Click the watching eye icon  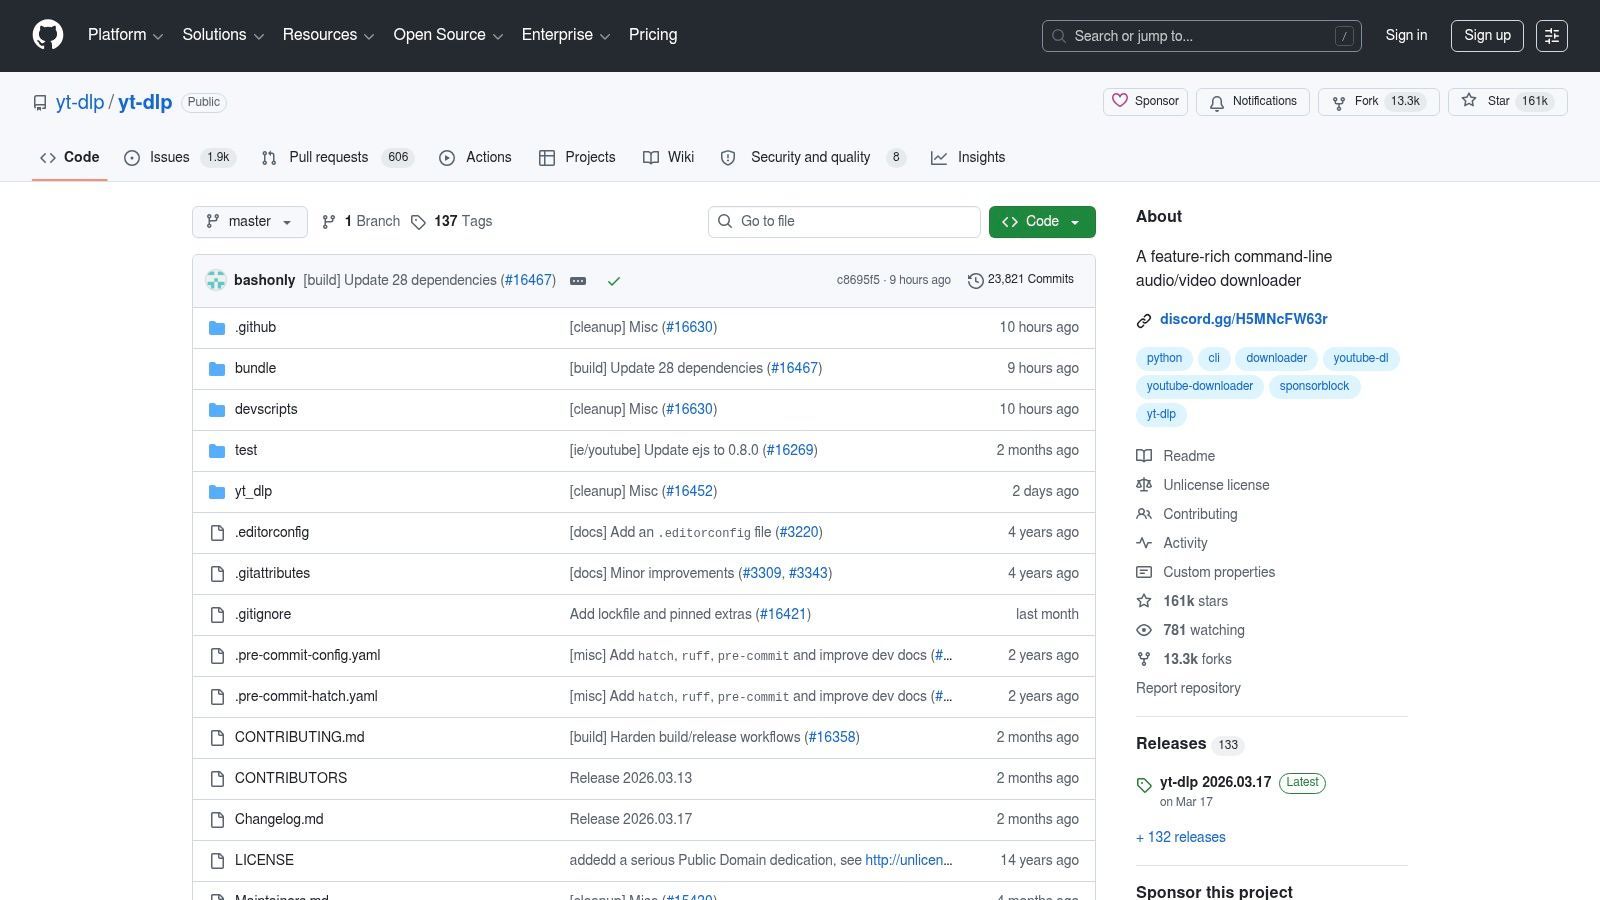click(1144, 630)
